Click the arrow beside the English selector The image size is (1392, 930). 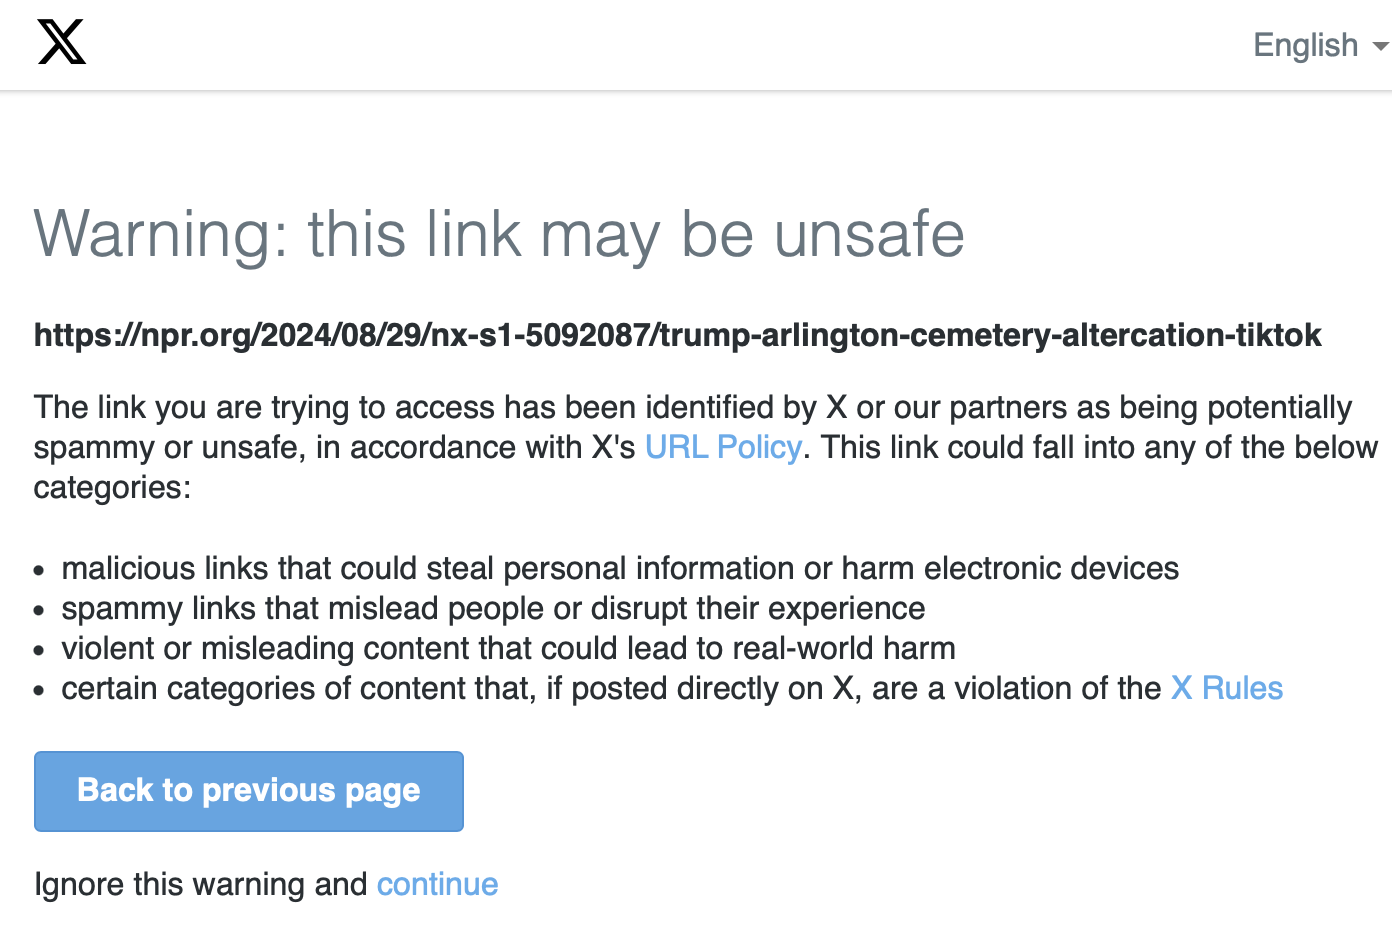click(1380, 46)
